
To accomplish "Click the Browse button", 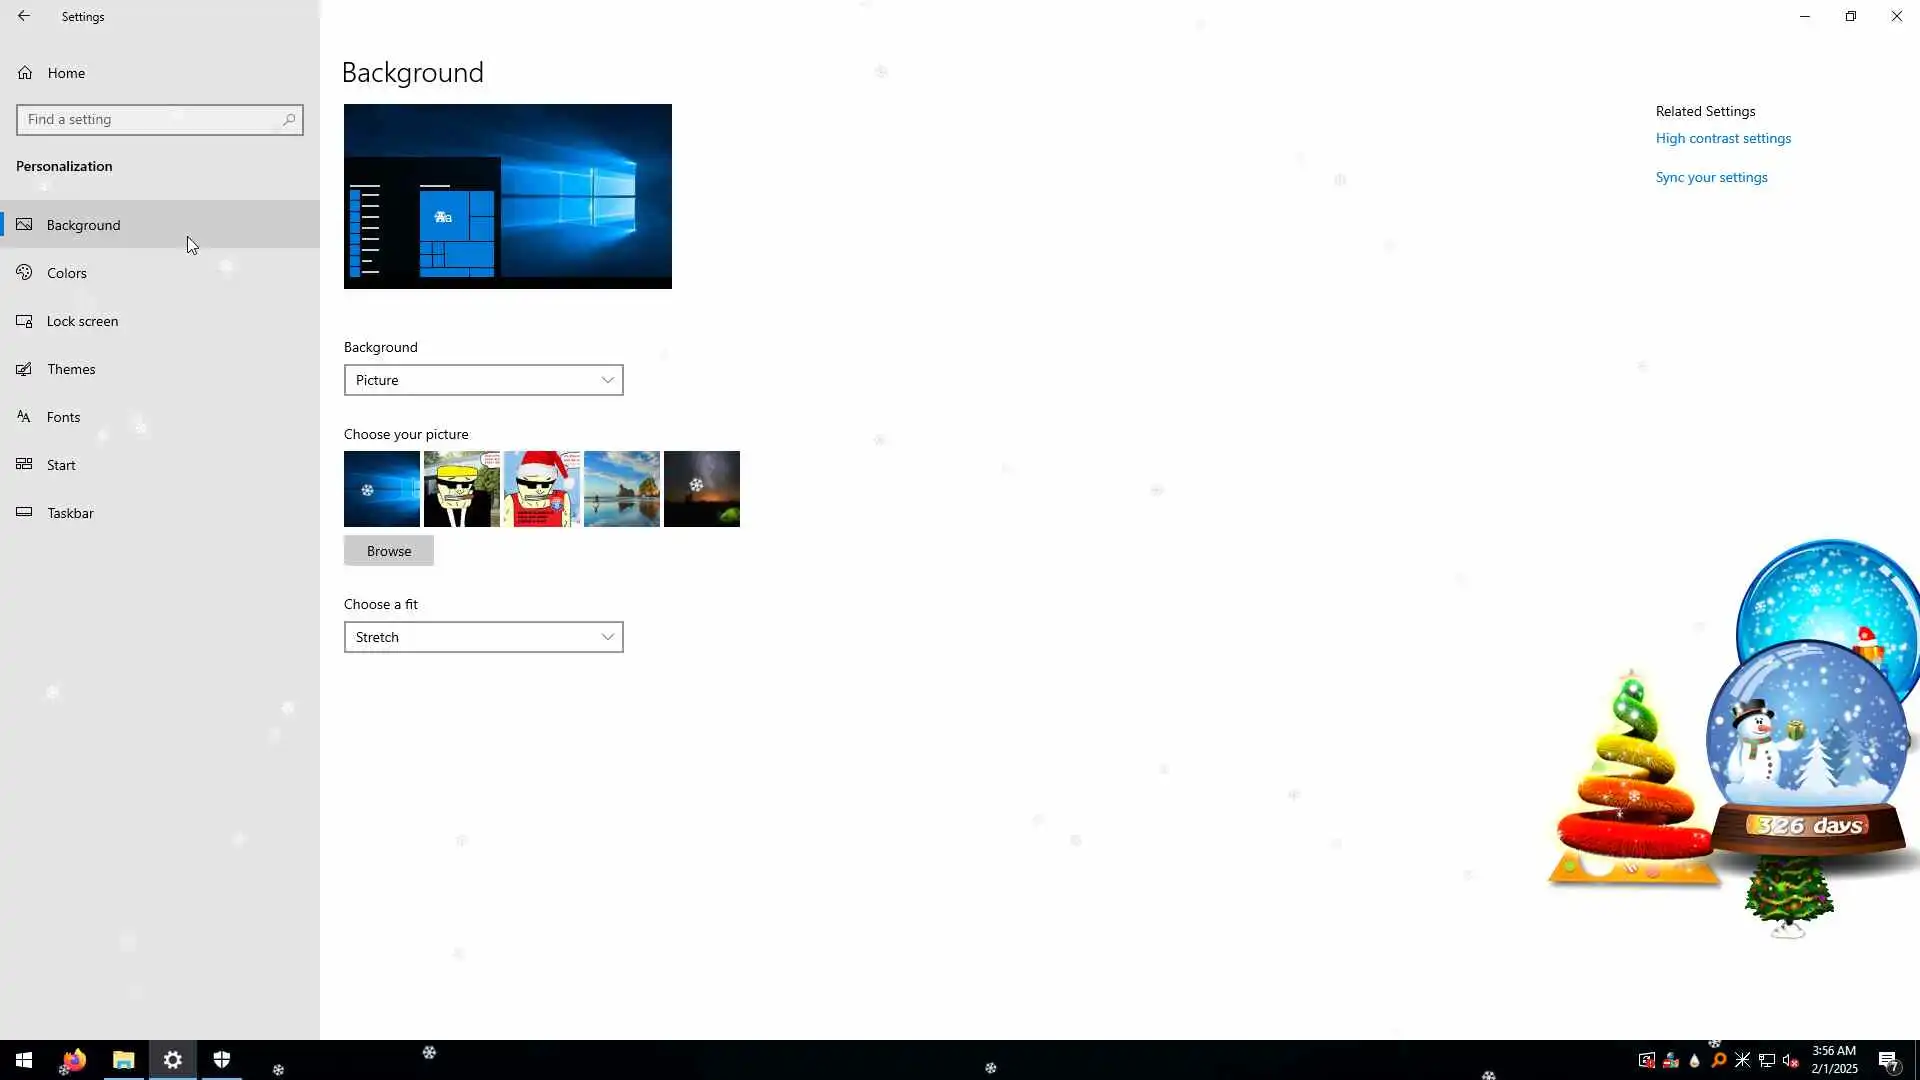I will pos(388,551).
